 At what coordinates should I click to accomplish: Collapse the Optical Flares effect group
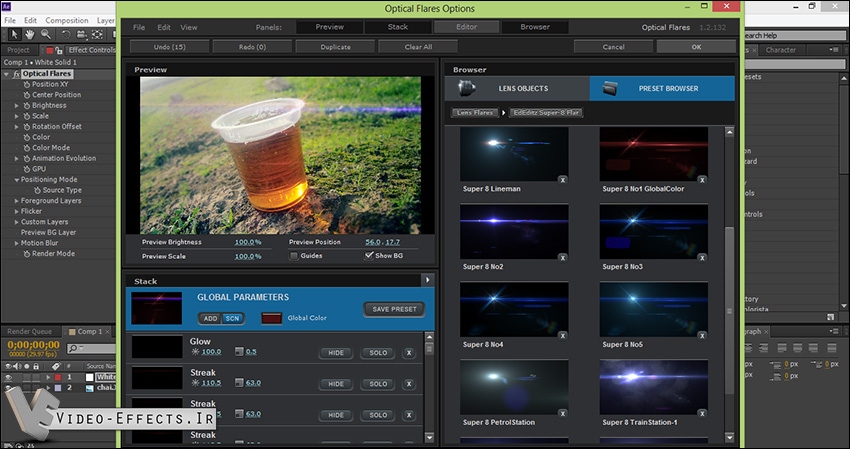tap(7, 74)
